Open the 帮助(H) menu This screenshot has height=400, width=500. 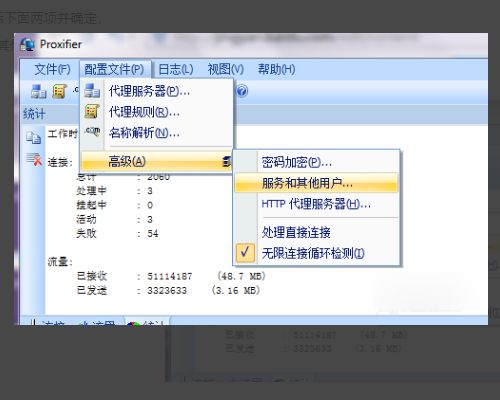[x=276, y=69]
